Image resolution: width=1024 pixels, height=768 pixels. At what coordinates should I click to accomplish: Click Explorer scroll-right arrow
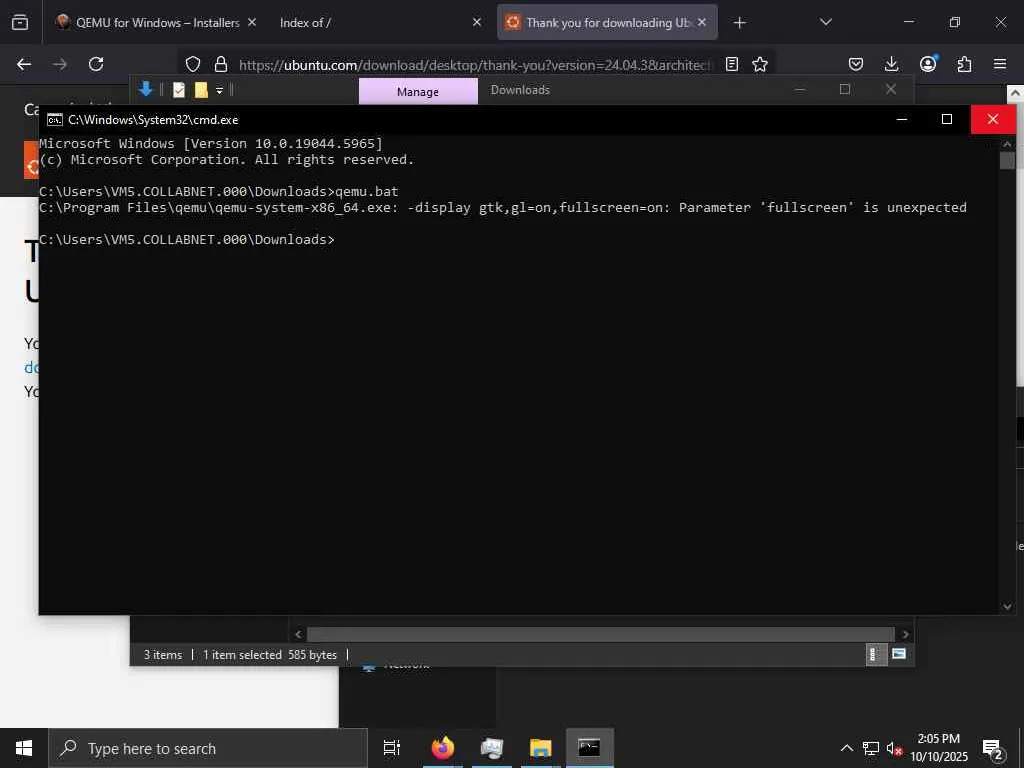(905, 634)
